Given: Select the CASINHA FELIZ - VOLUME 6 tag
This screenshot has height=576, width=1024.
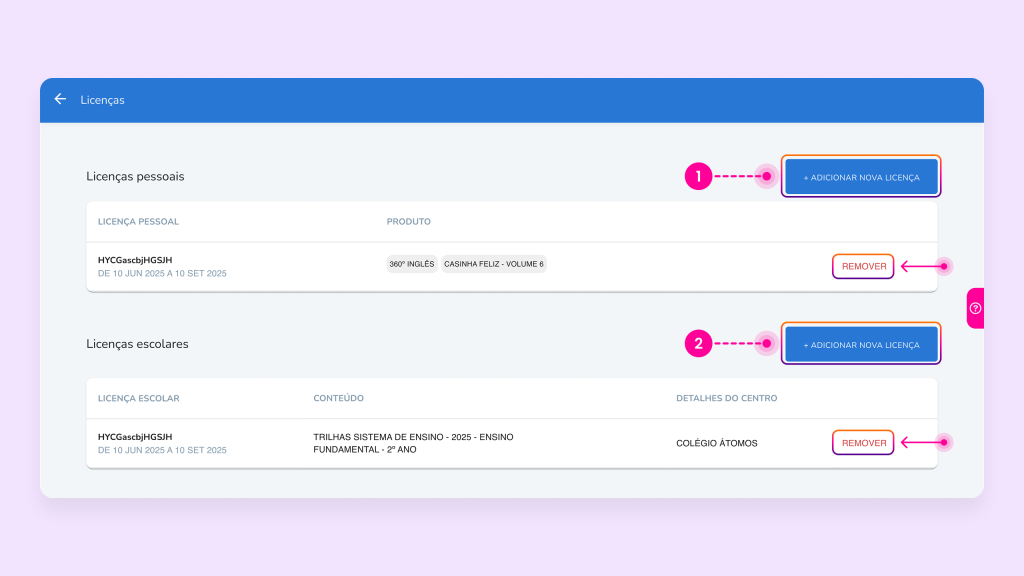Looking at the screenshot, I should click(494, 264).
